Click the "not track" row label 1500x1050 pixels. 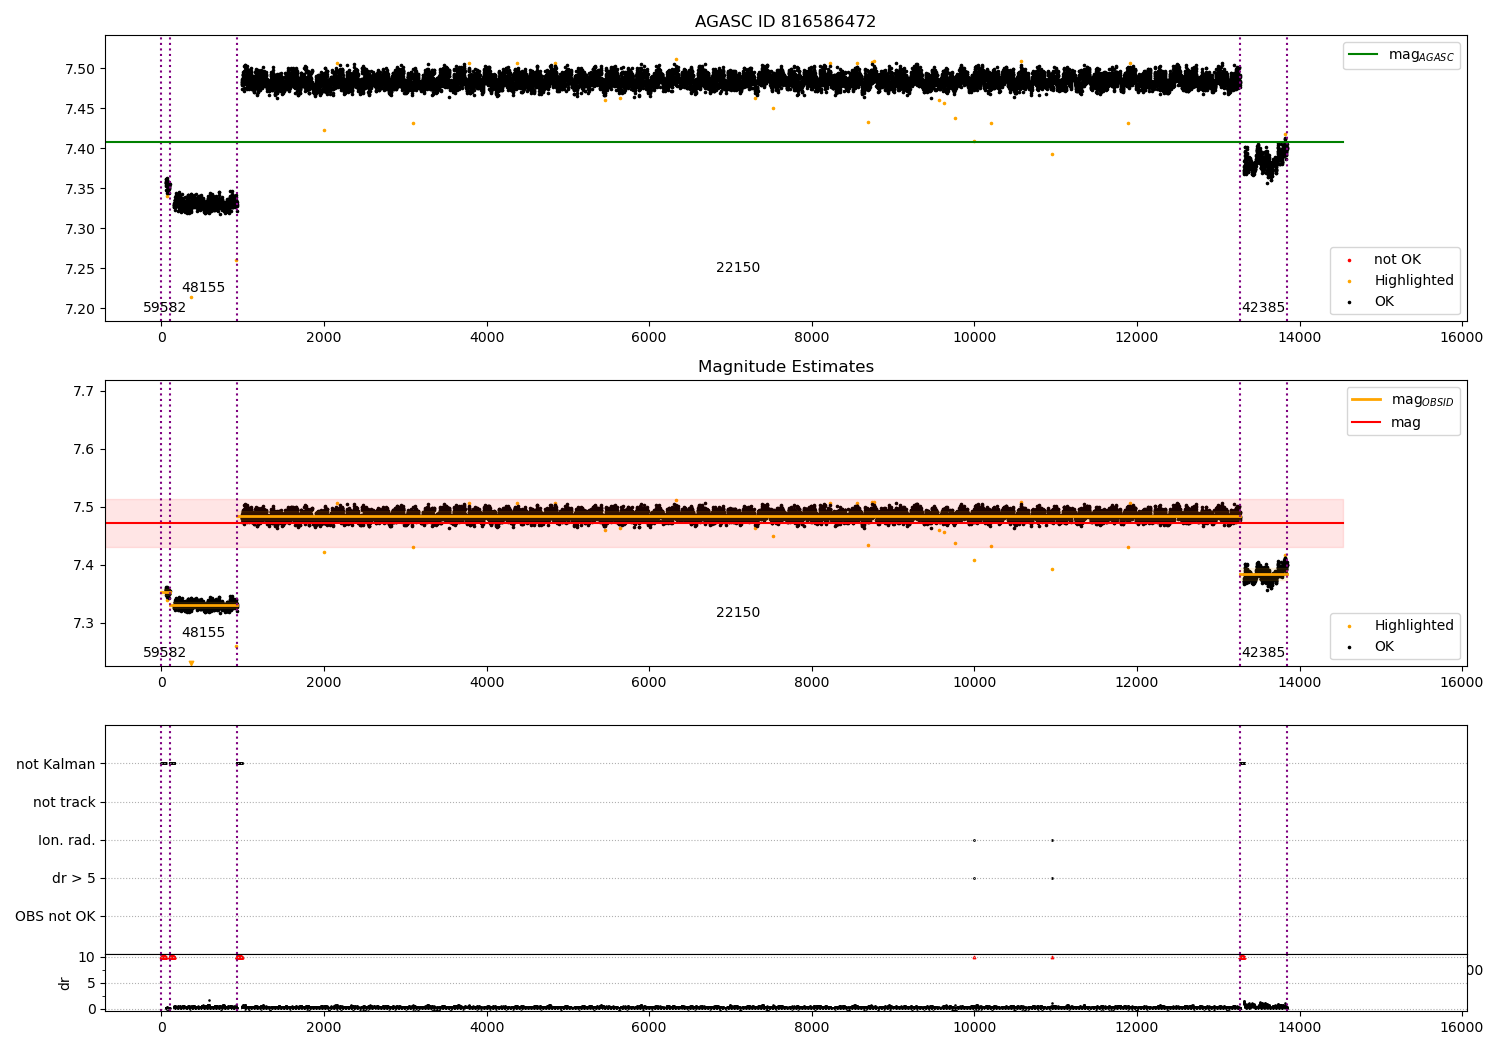point(64,802)
